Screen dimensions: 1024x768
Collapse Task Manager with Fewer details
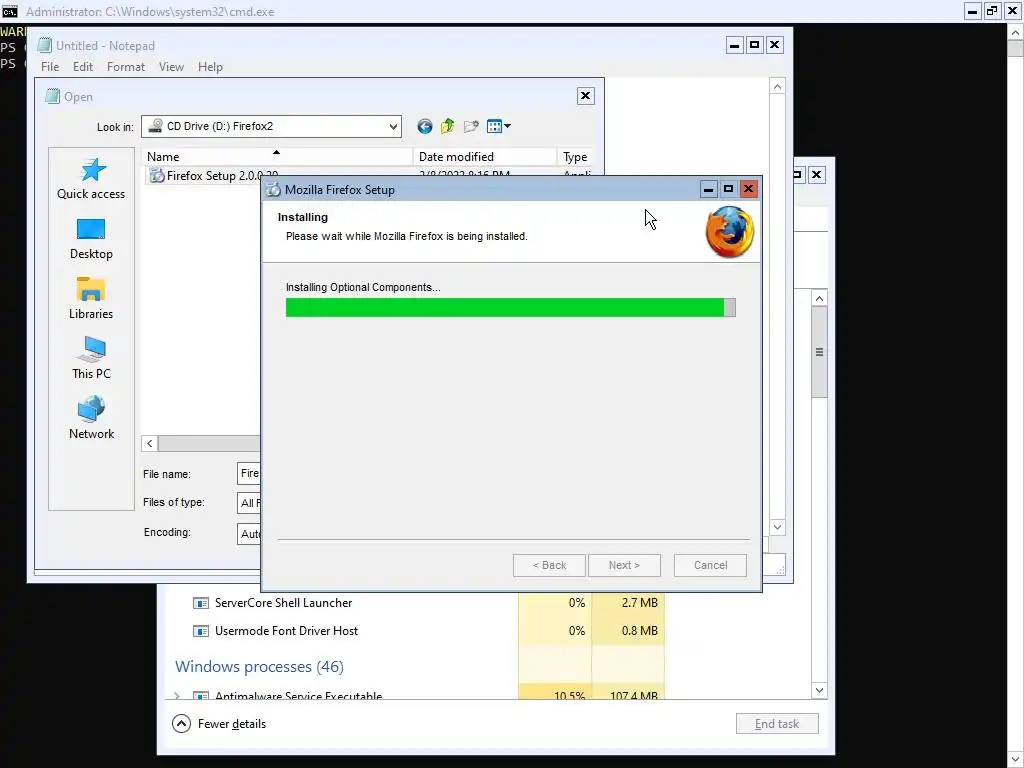[x=219, y=724]
